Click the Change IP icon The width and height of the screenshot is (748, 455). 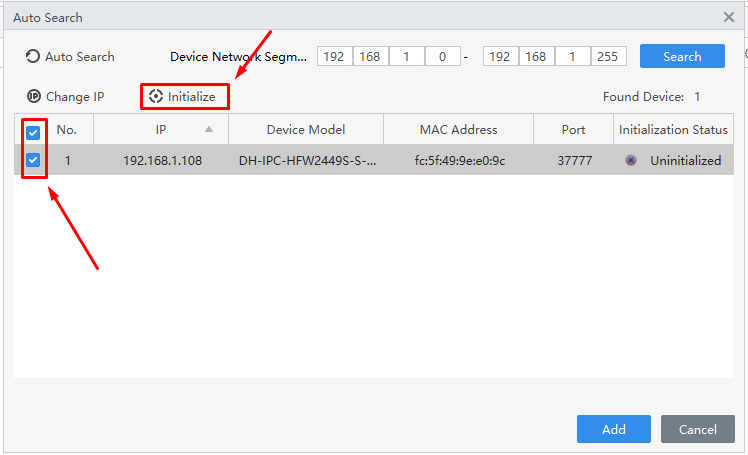point(34,96)
